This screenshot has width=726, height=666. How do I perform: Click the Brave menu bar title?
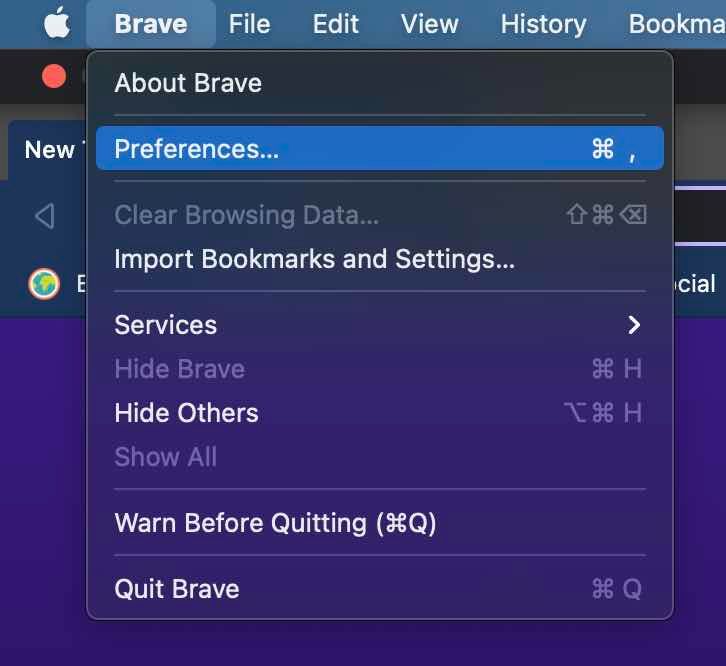tap(151, 24)
